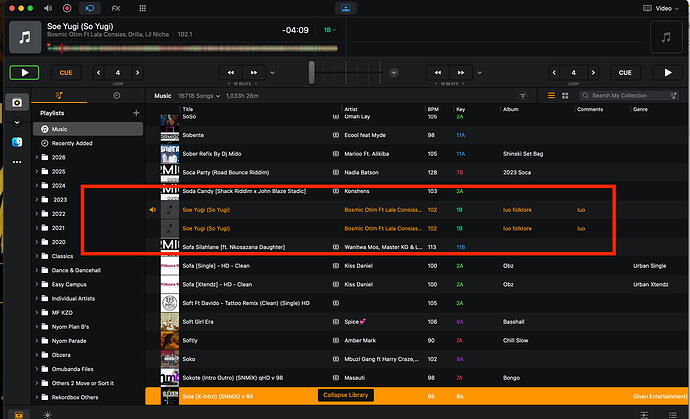The image size is (690, 419).
Task: Click the empty deck 2 music note artwork
Action: pyautogui.click(x=666, y=37)
